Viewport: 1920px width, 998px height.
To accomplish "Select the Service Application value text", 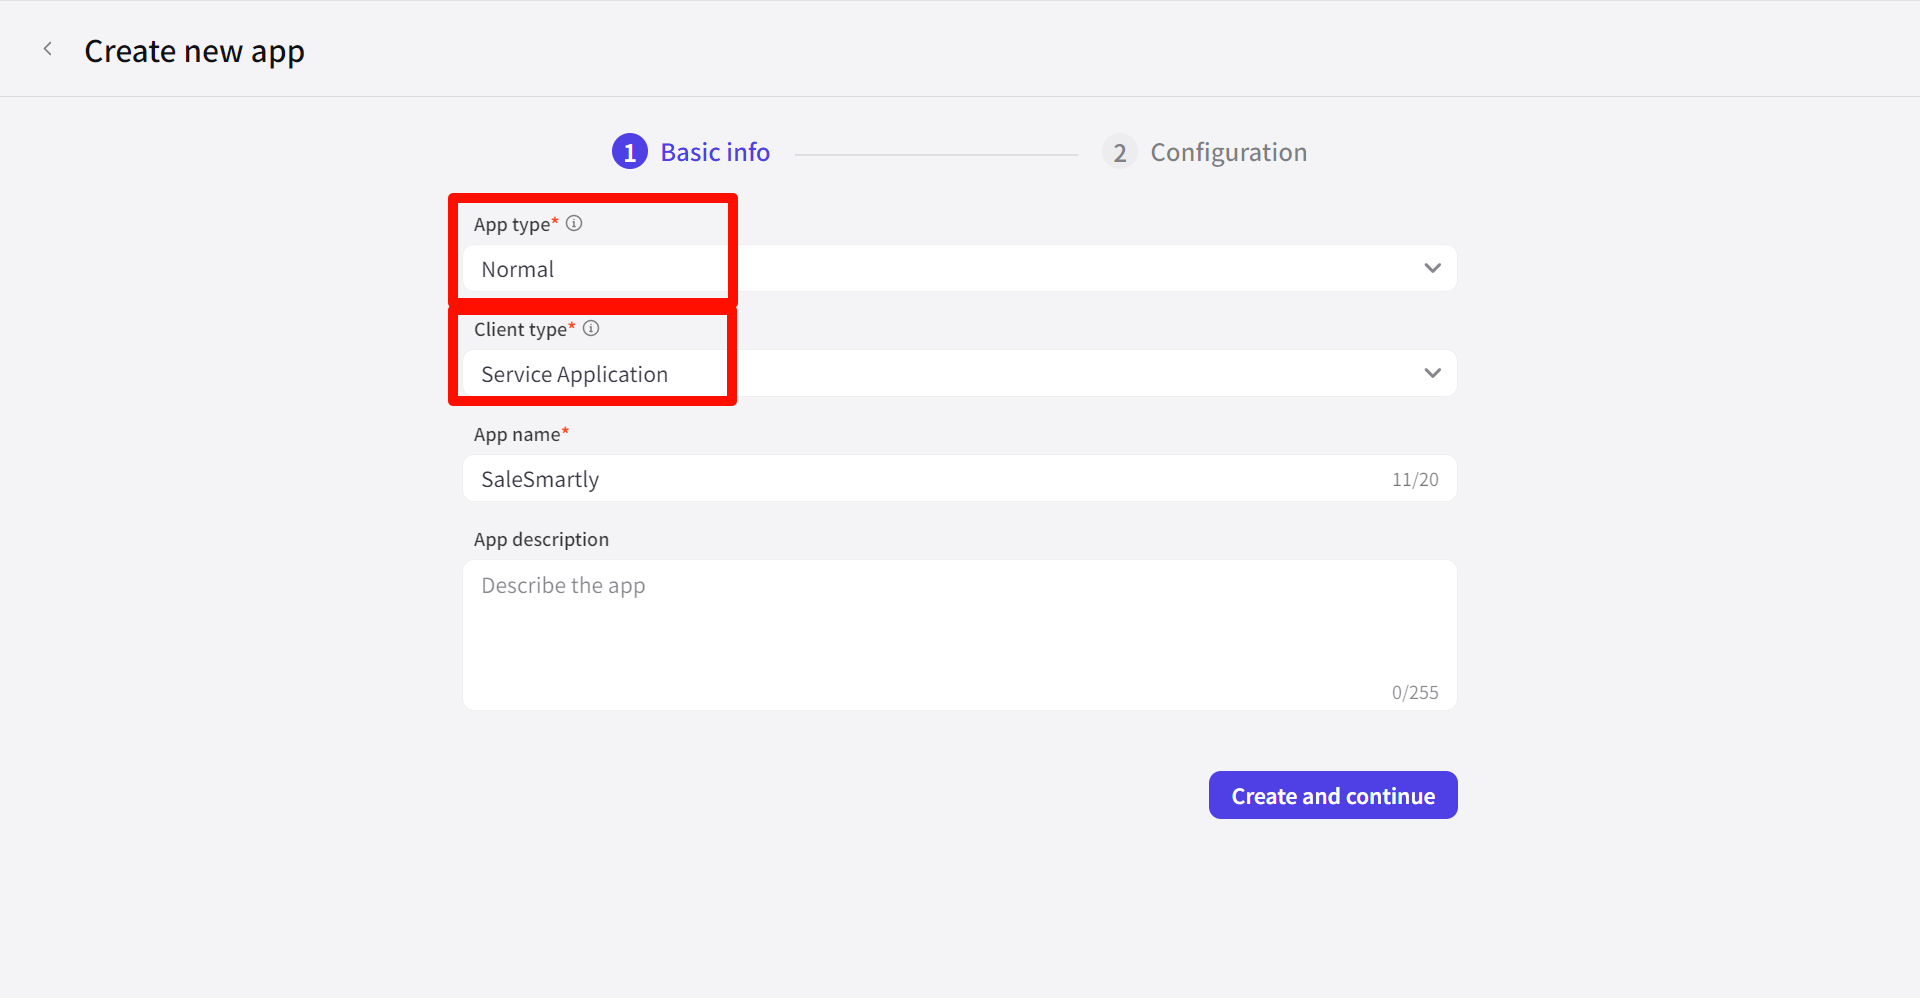I will [574, 373].
